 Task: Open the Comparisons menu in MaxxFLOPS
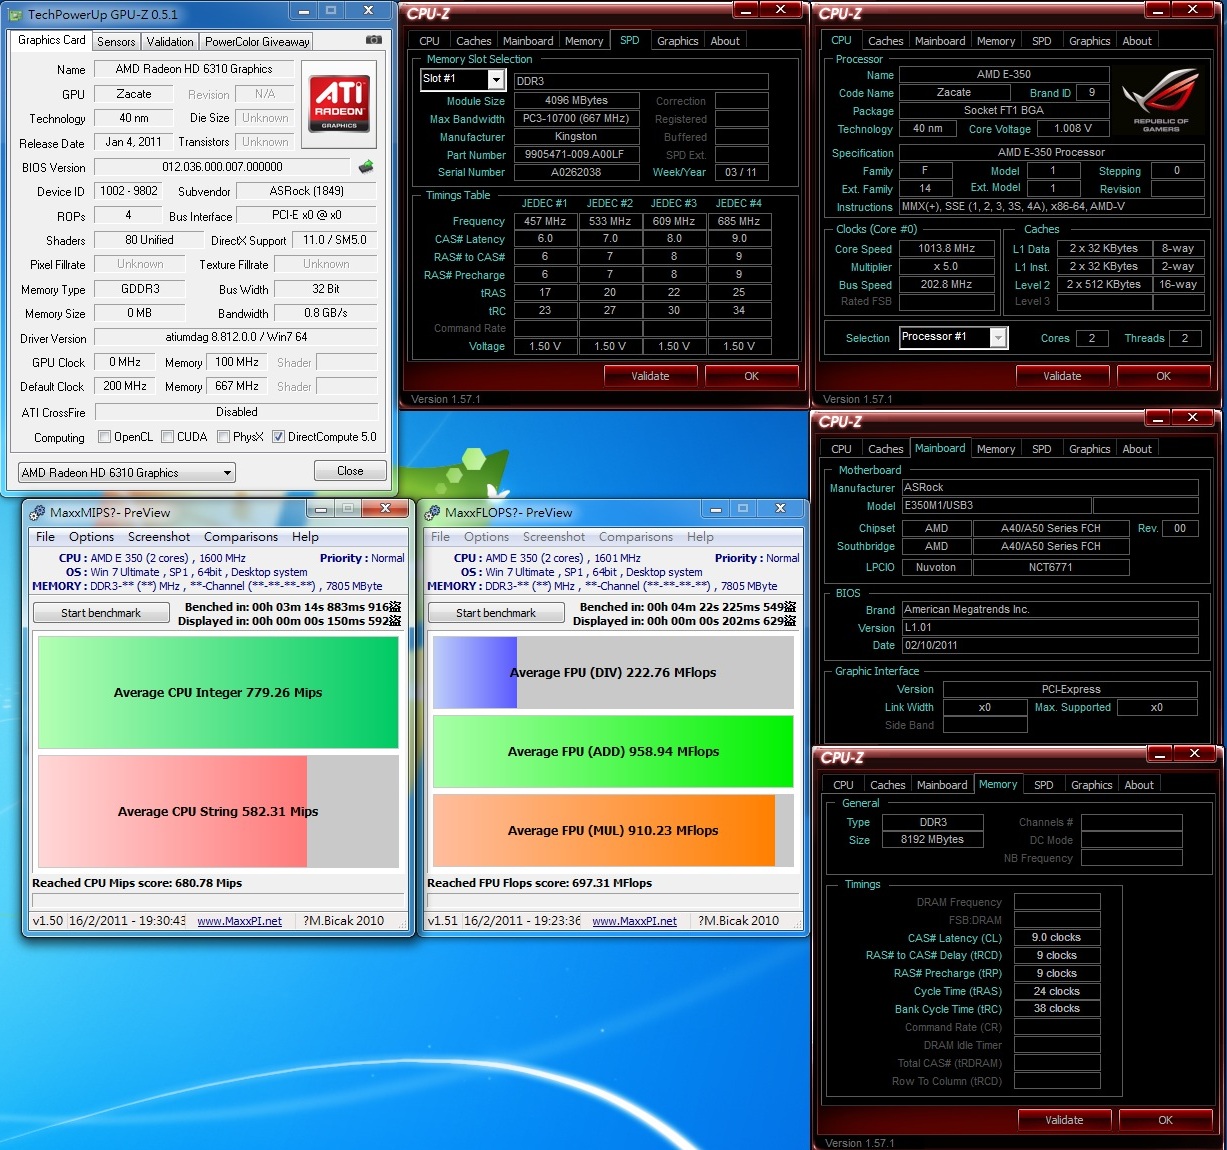(636, 537)
